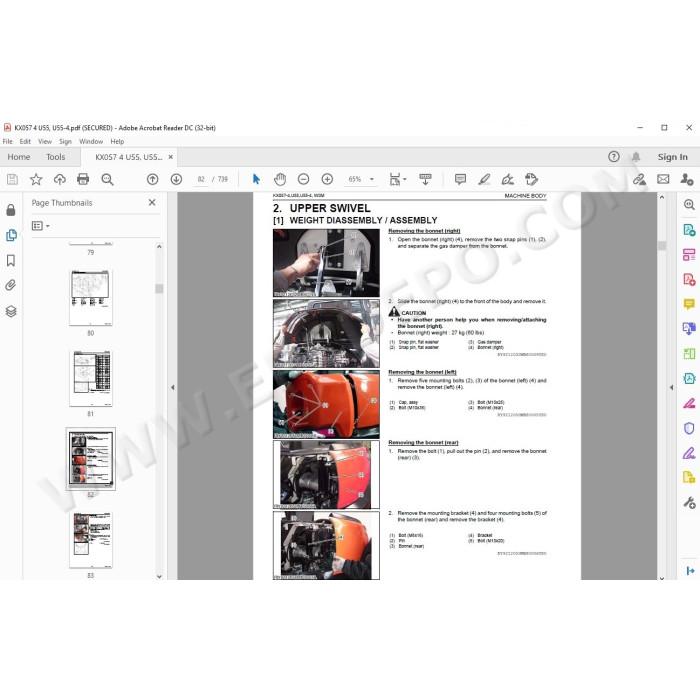
Task: Send the file by email envelope icon
Action: tap(663, 179)
